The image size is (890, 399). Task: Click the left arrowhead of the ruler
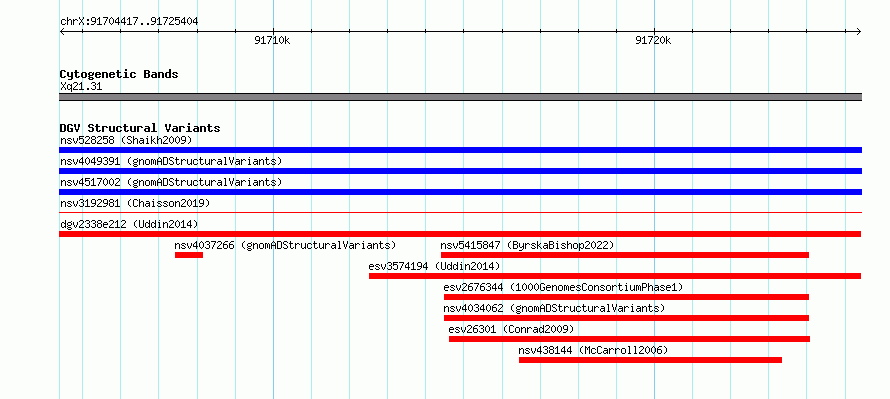[62, 31]
